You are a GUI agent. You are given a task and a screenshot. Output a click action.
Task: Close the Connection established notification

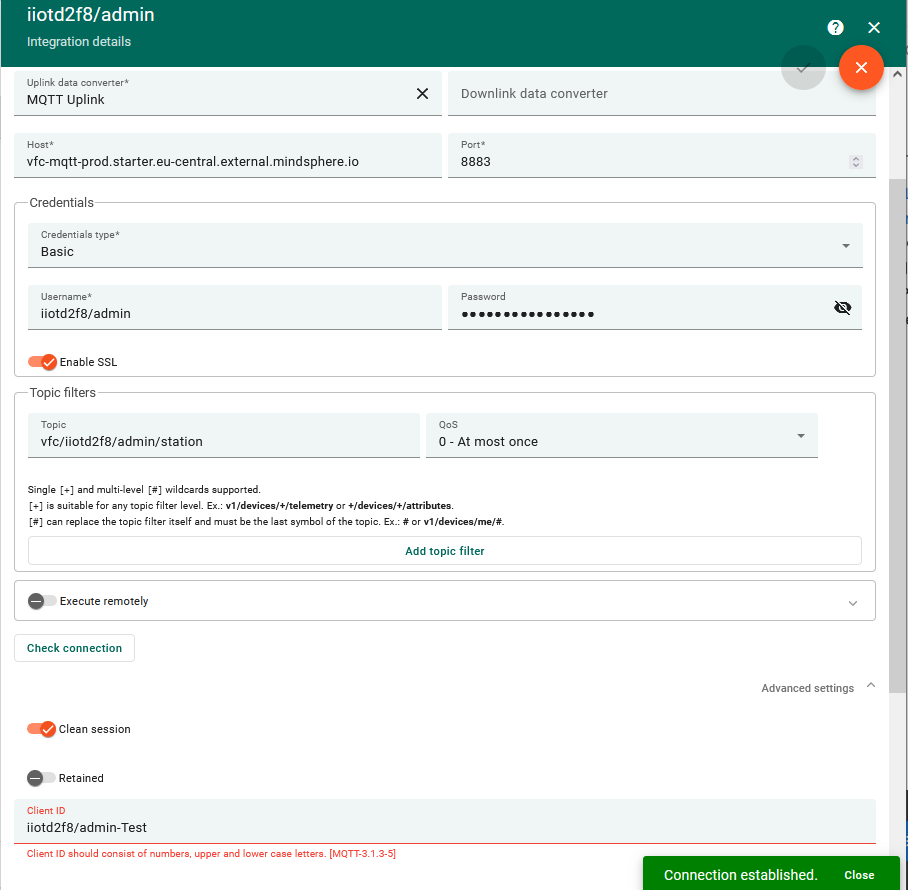(859, 874)
